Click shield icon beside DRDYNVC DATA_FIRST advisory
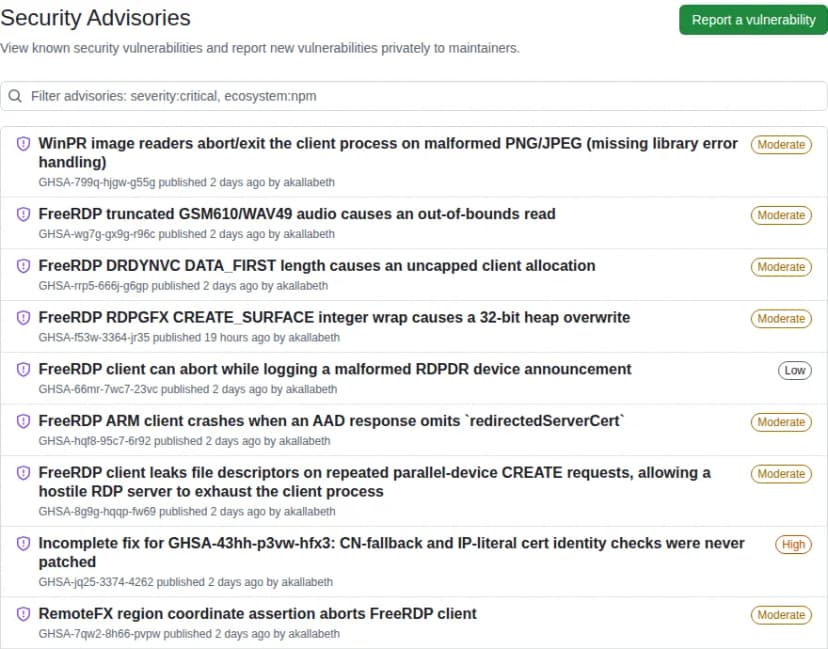The width and height of the screenshot is (828, 649). coord(23,266)
